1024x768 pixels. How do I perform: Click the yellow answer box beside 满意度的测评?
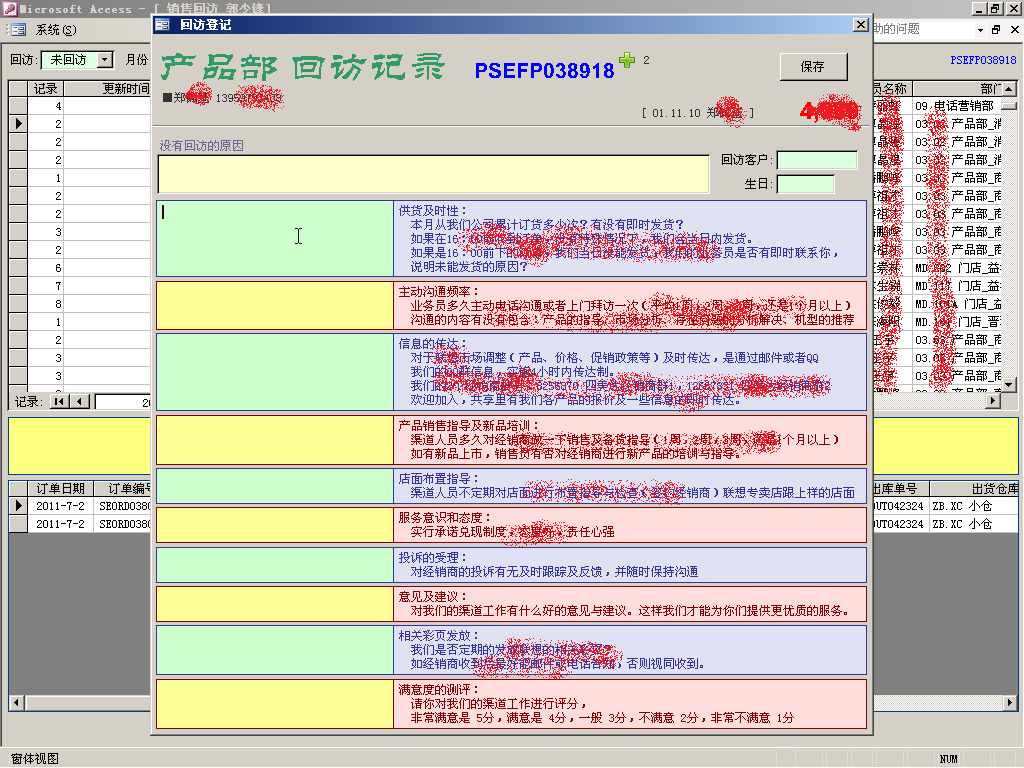click(x=275, y=704)
